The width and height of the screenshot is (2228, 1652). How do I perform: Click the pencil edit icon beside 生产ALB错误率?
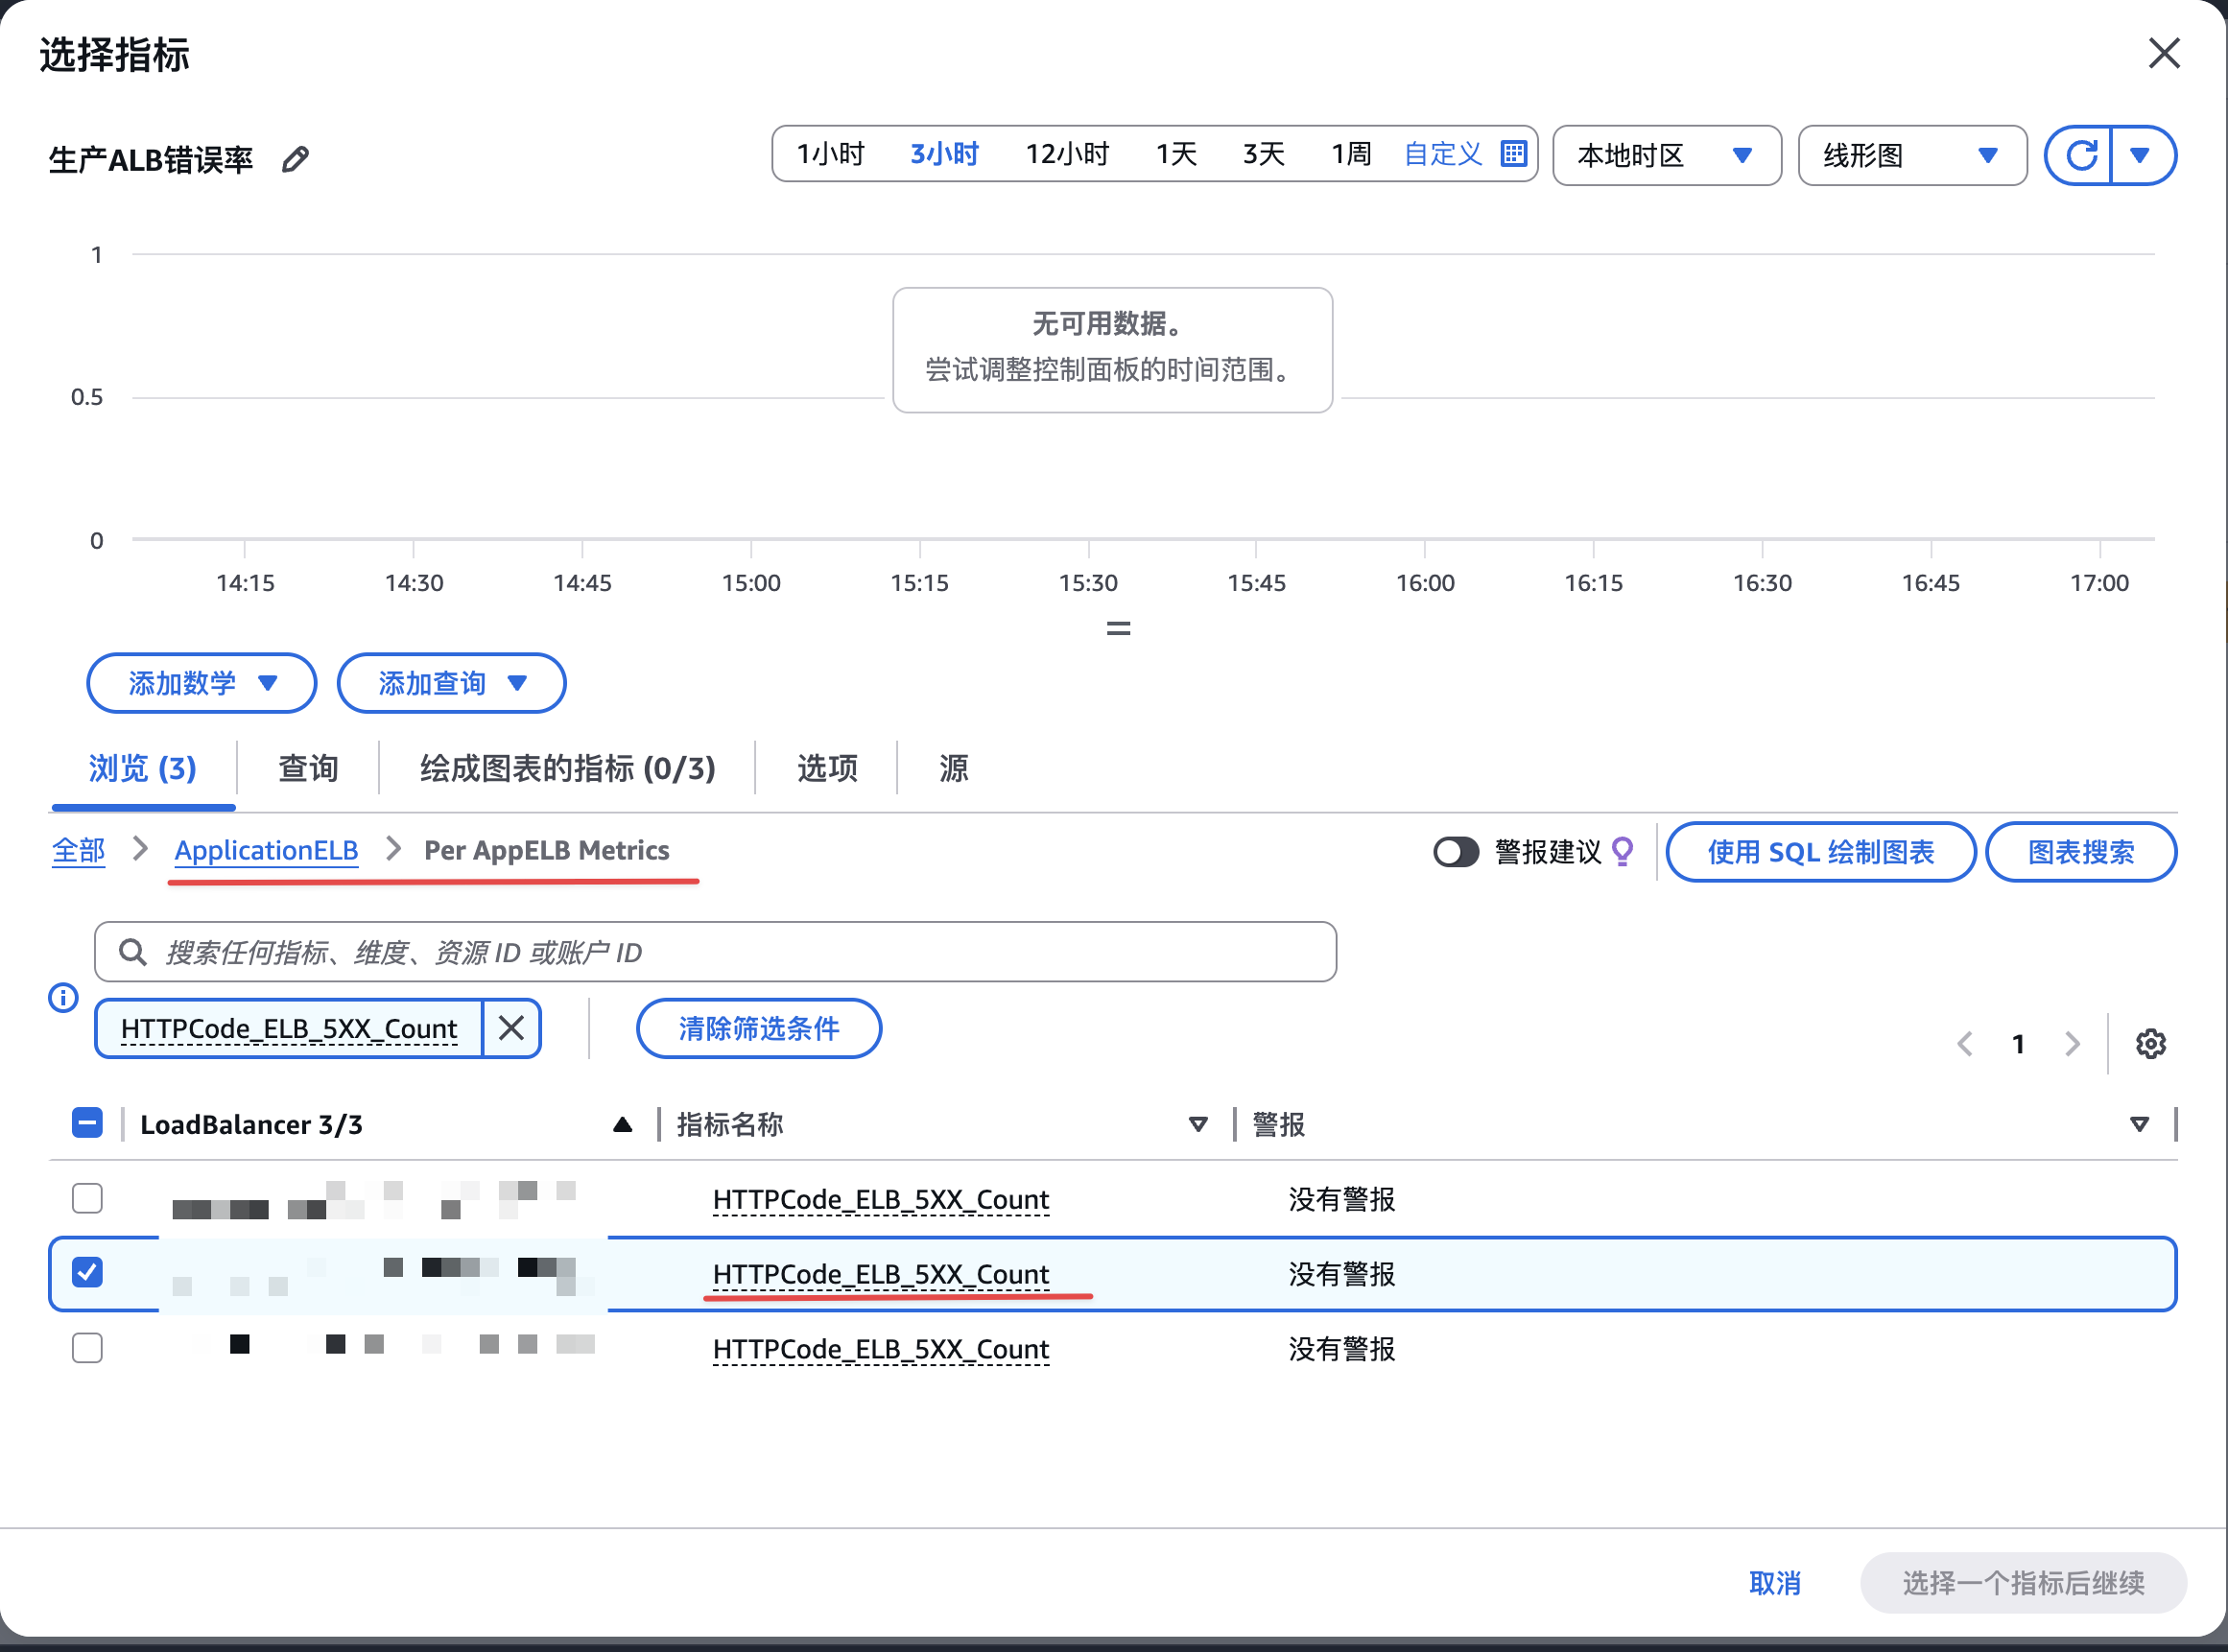coord(295,159)
